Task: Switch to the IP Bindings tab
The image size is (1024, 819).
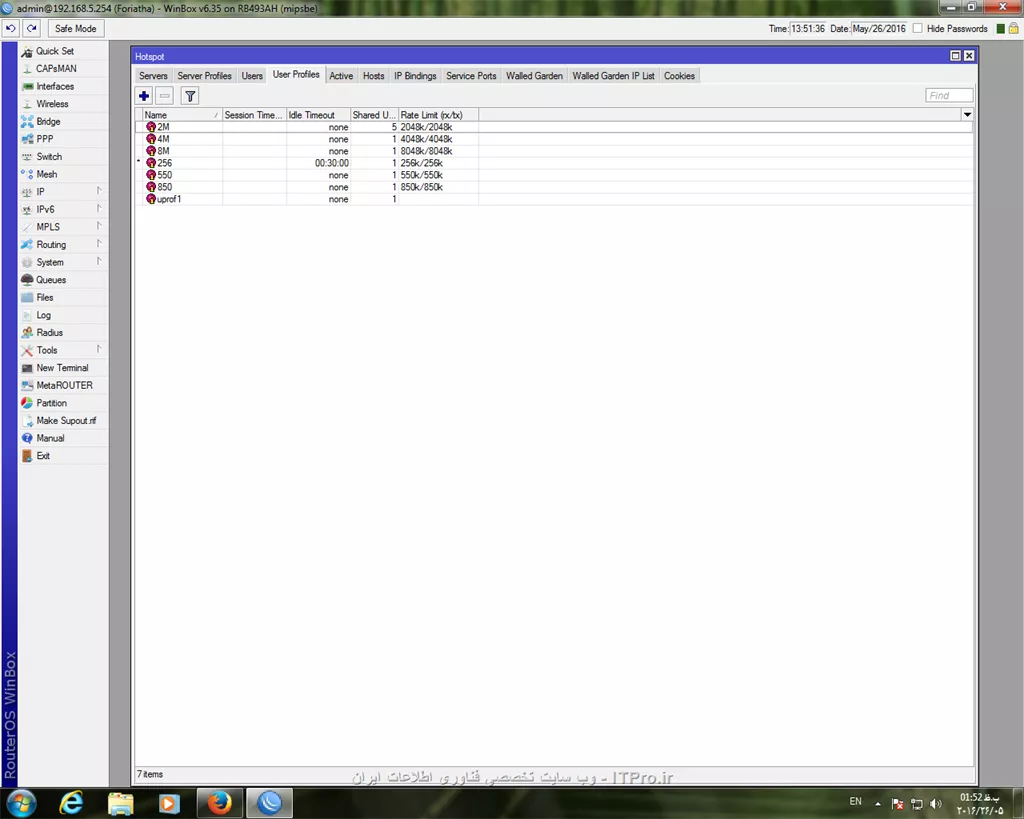Action: 415,76
